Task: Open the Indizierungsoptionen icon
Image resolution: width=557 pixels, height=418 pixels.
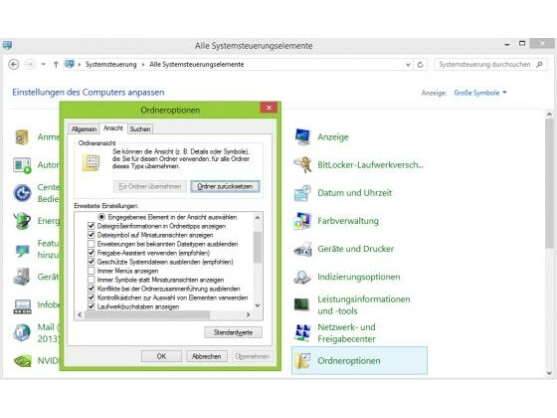Action: coord(303,277)
